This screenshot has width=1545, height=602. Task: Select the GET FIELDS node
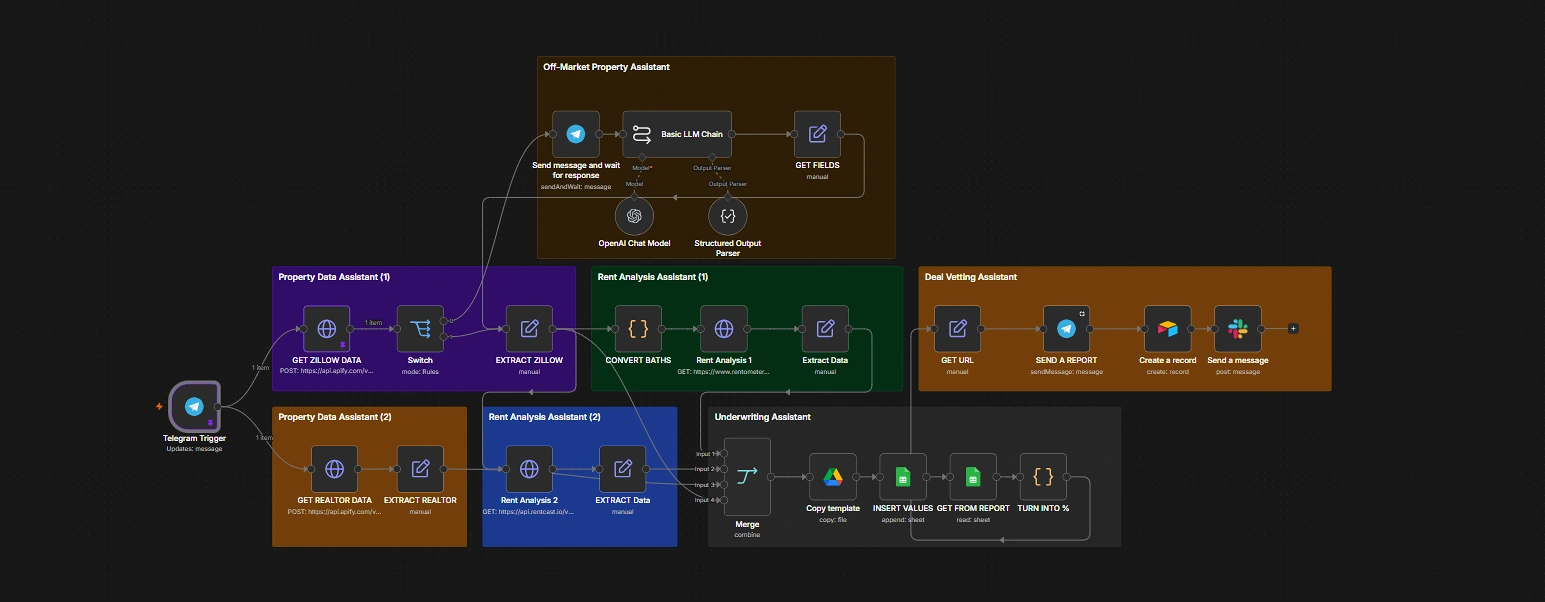coord(817,134)
